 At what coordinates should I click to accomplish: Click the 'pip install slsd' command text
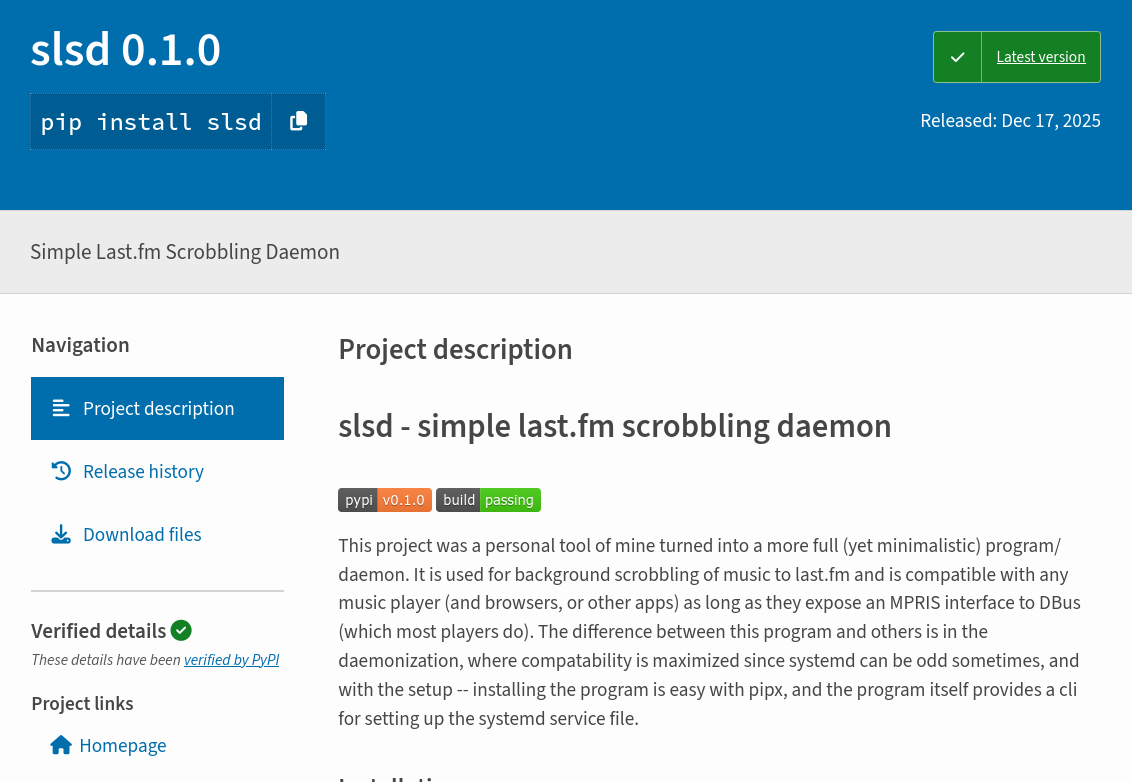point(151,122)
